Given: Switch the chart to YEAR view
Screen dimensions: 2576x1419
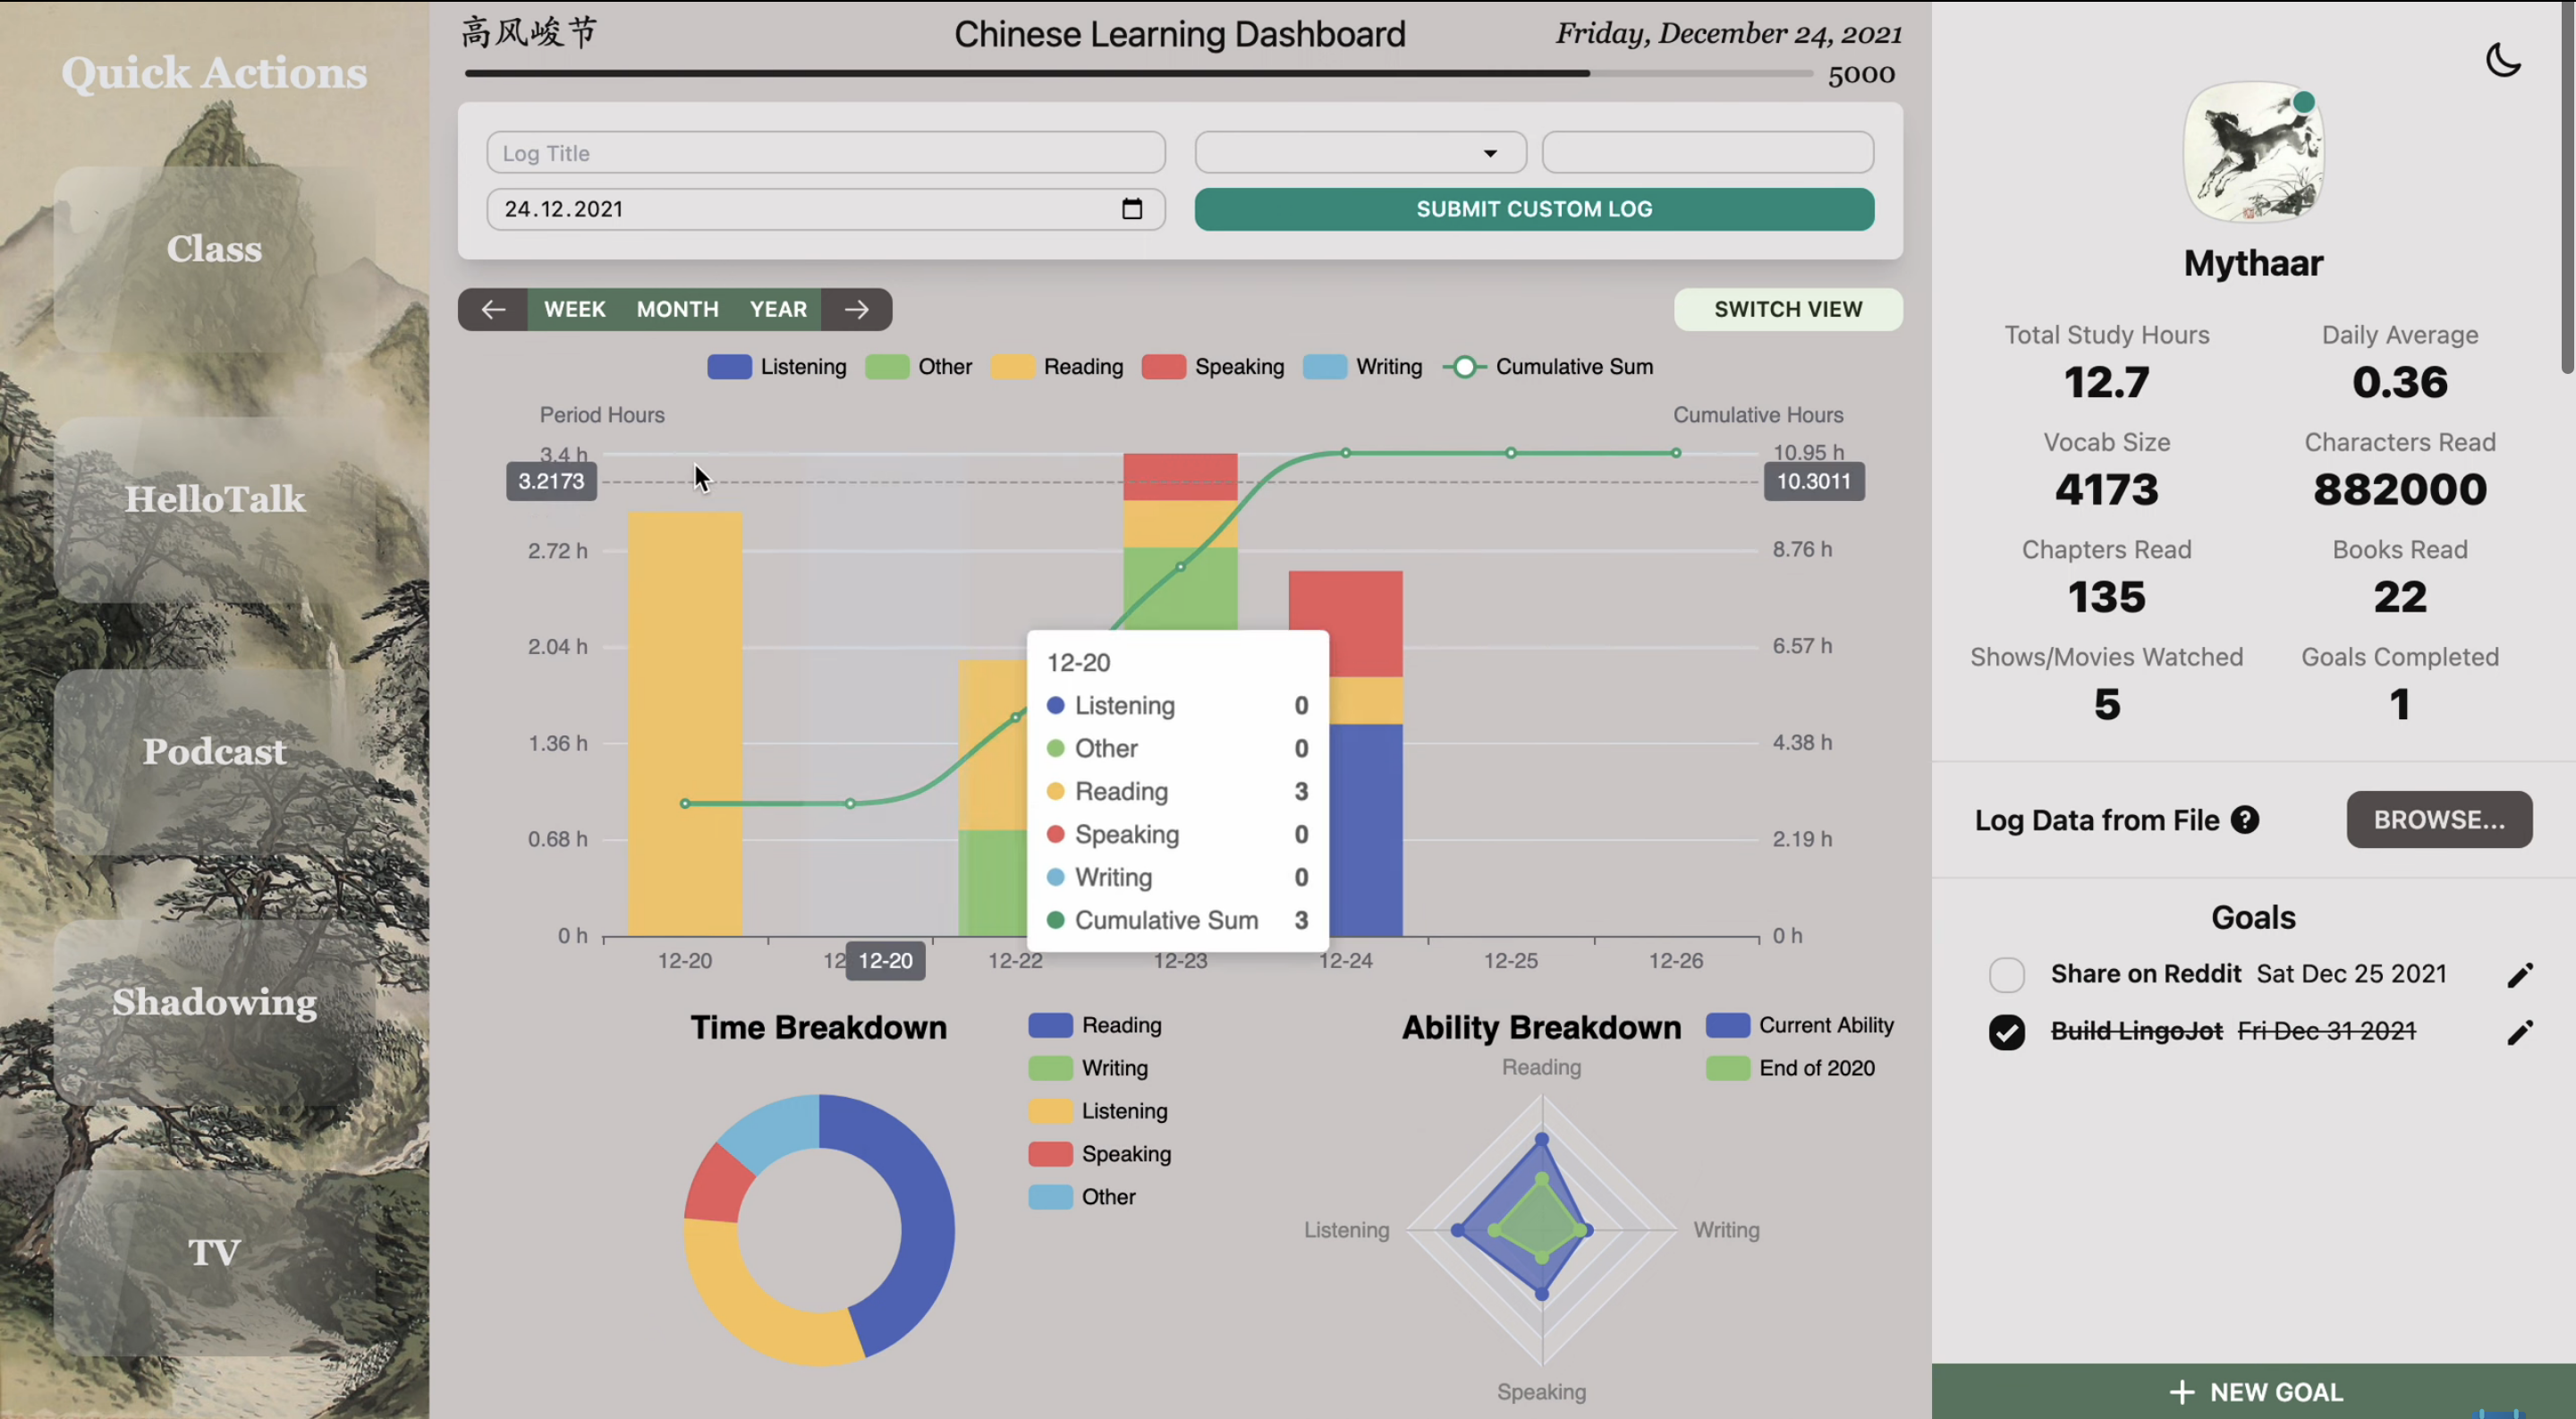Looking at the screenshot, I should point(778,309).
